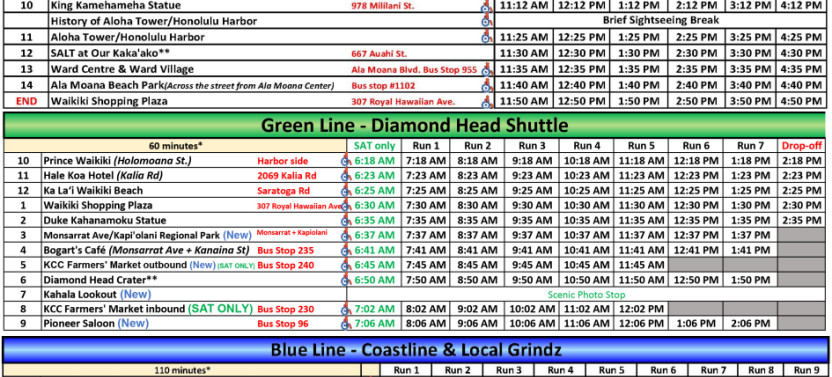Click wheelchair icon on Ala Moana Beach Park row
This screenshot has width=832, height=377.
(486, 85)
